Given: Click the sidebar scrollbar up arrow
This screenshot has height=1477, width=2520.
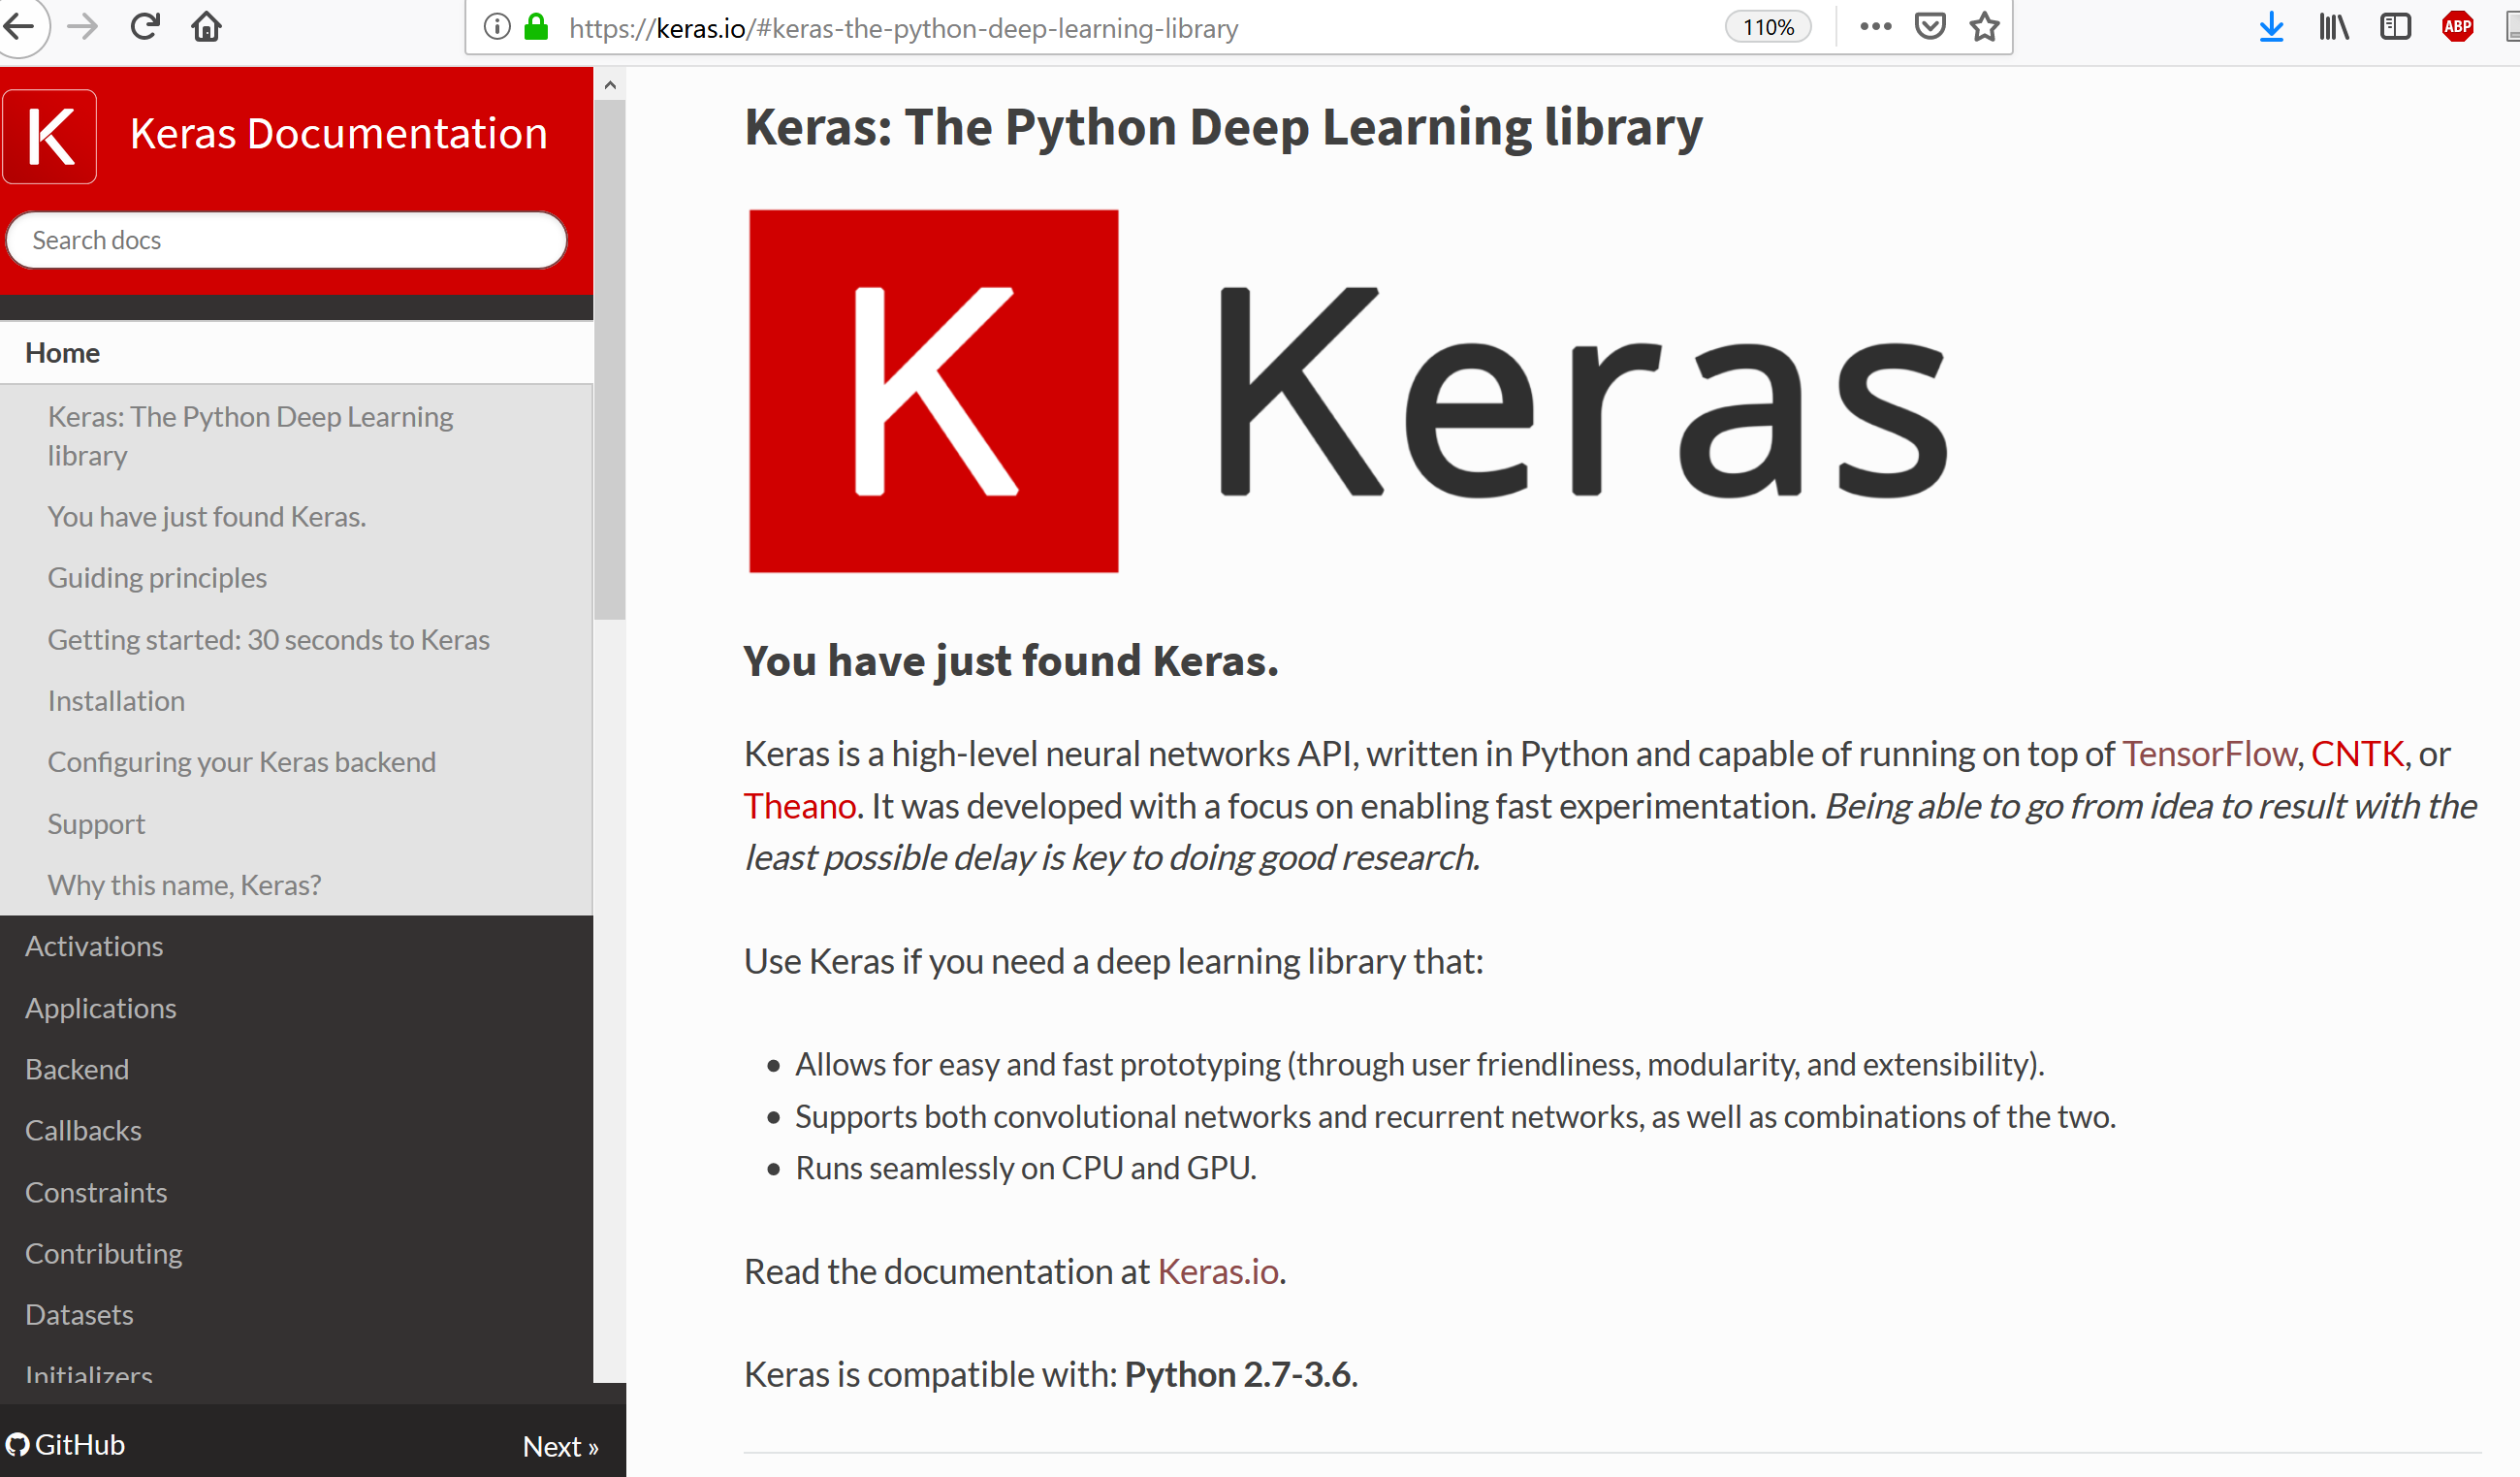Looking at the screenshot, I should (x=609, y=85).
